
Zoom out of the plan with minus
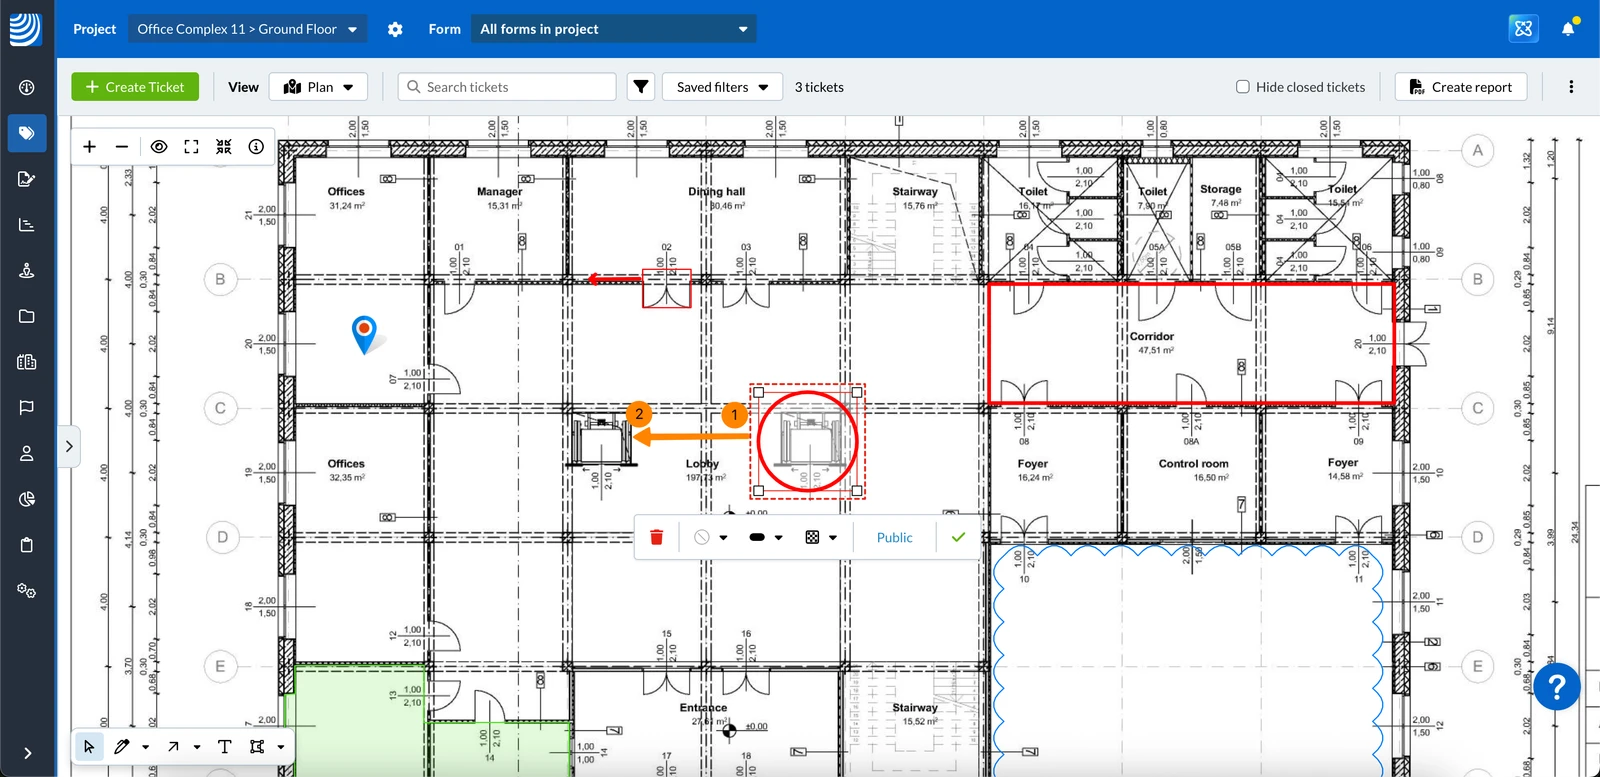(x=122, y=147)
